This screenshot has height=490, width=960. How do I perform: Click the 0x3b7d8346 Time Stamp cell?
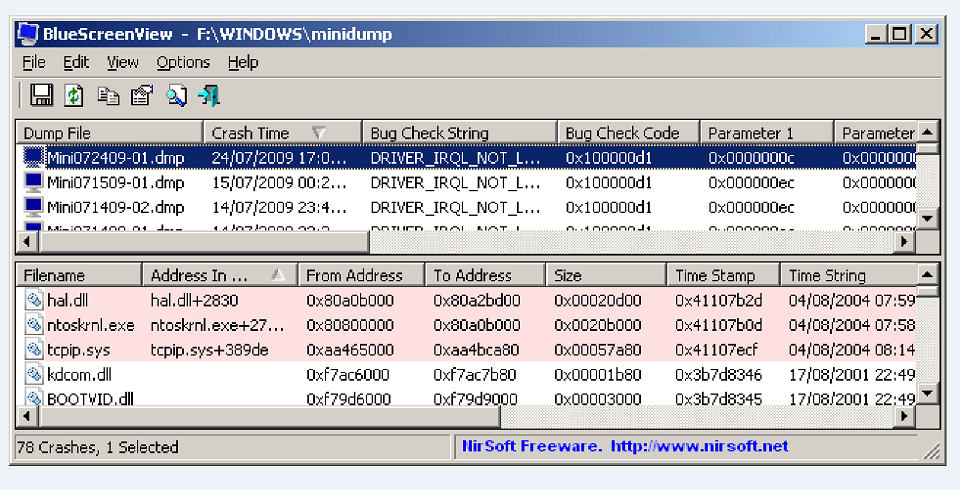click(719, 374)
